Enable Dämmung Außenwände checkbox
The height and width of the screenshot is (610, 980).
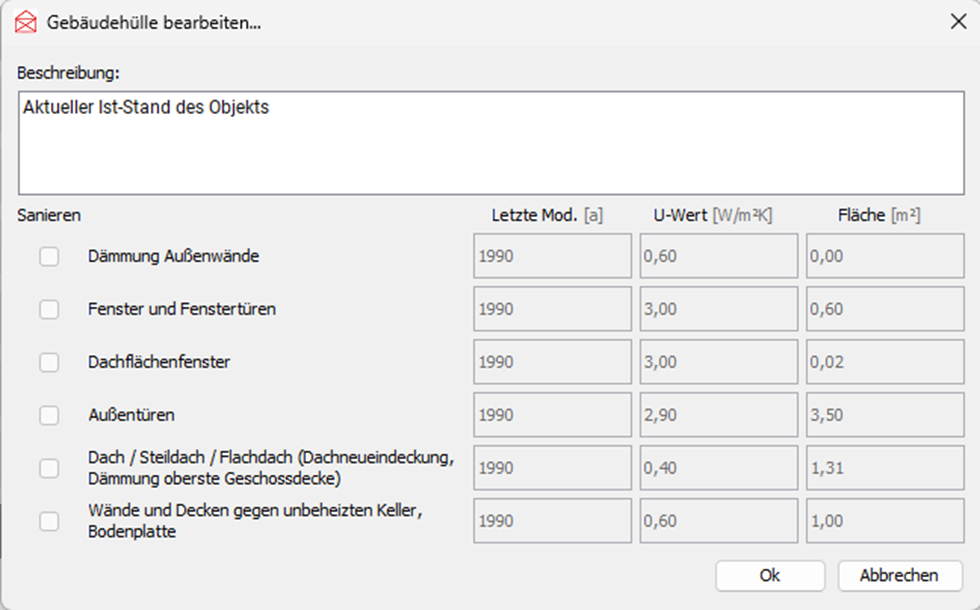coord(49,257)
